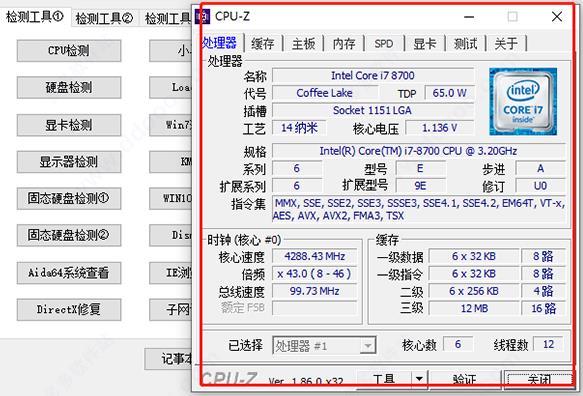Switch to the 测试 tab
583x396 pixels.
coord(466,44)
